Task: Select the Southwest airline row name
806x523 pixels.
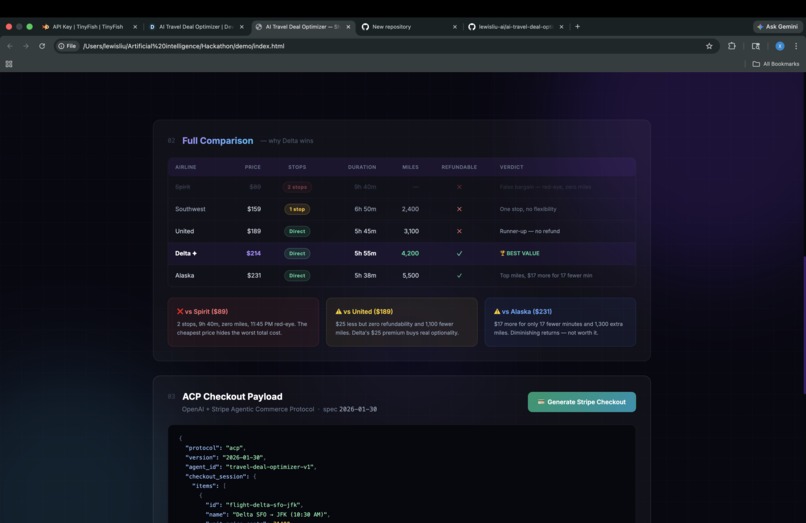Action: pos(190,209)
